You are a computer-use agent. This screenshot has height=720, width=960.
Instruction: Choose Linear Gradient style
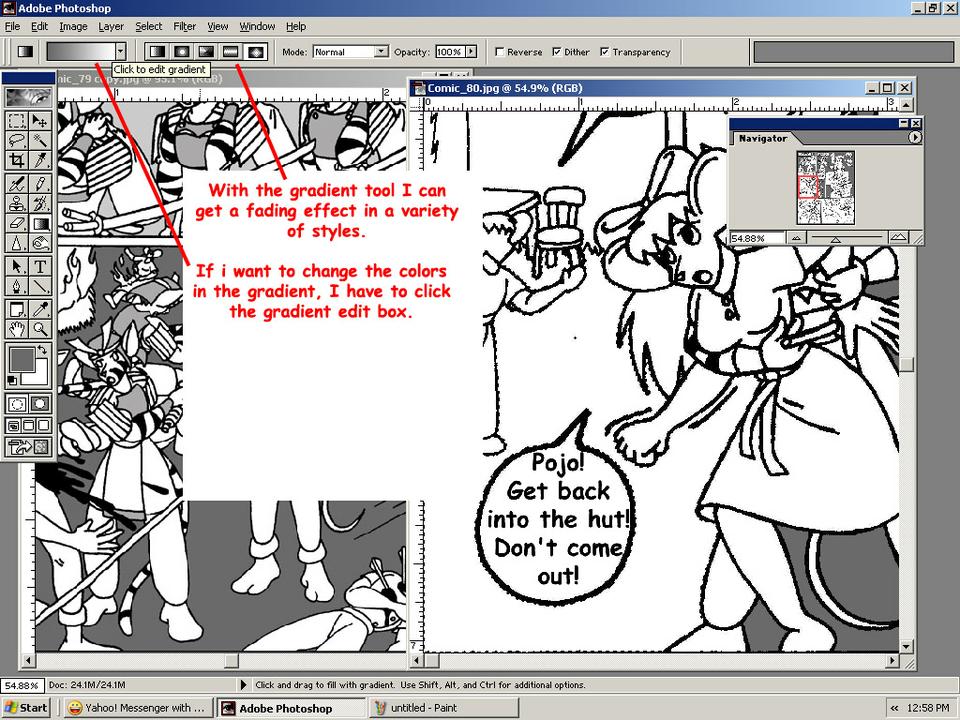158,52
